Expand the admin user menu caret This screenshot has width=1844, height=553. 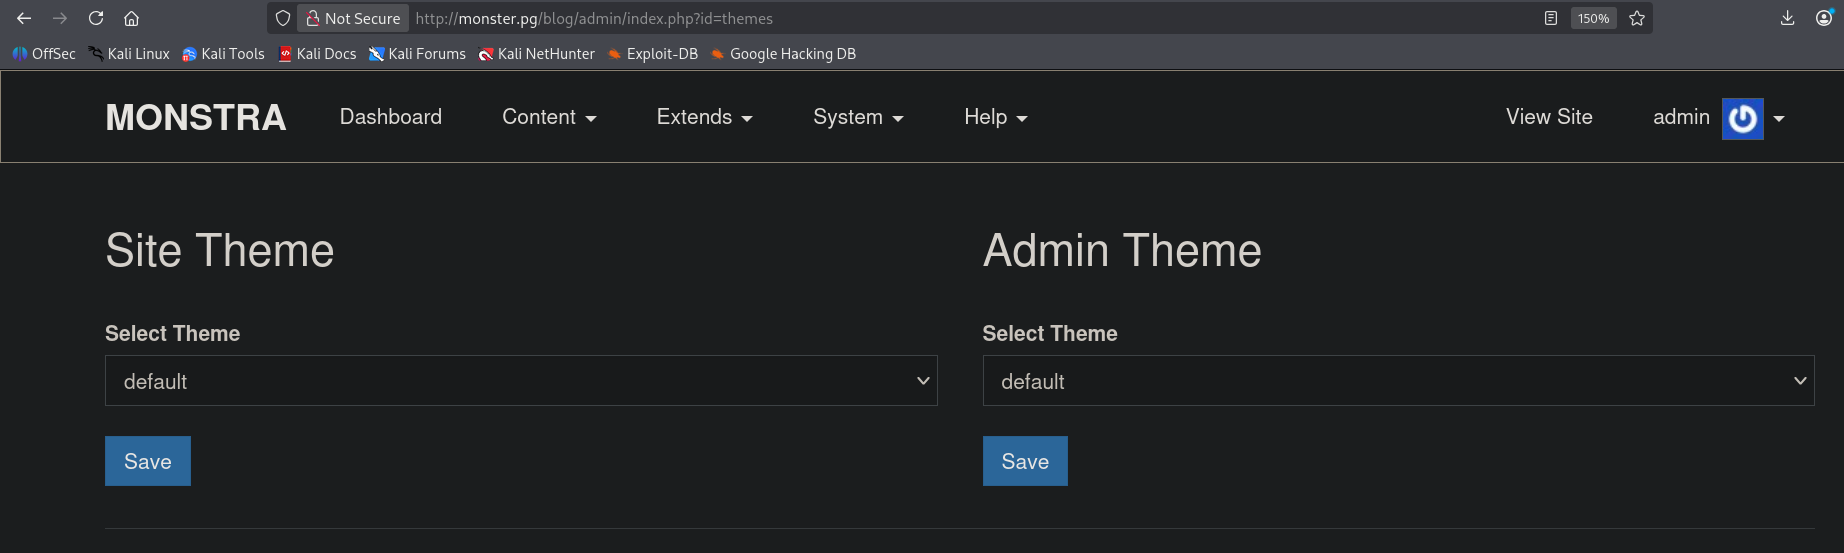[x=1779, y=119]
